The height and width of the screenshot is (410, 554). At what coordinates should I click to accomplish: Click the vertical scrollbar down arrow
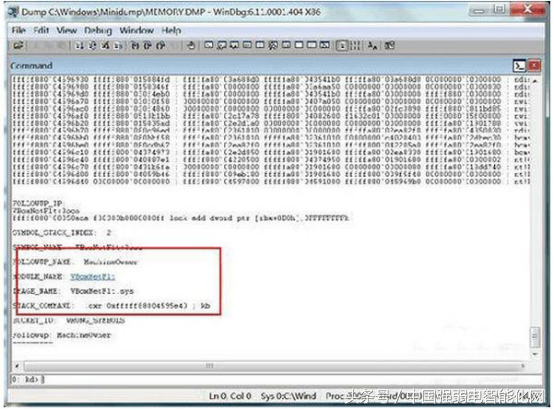click(x=535, y=354)
